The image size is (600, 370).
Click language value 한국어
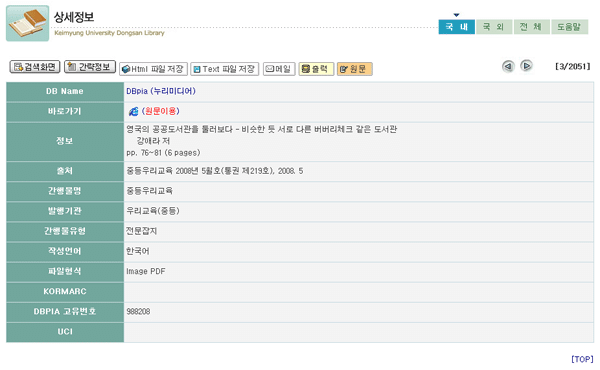(x=138, y=251)
